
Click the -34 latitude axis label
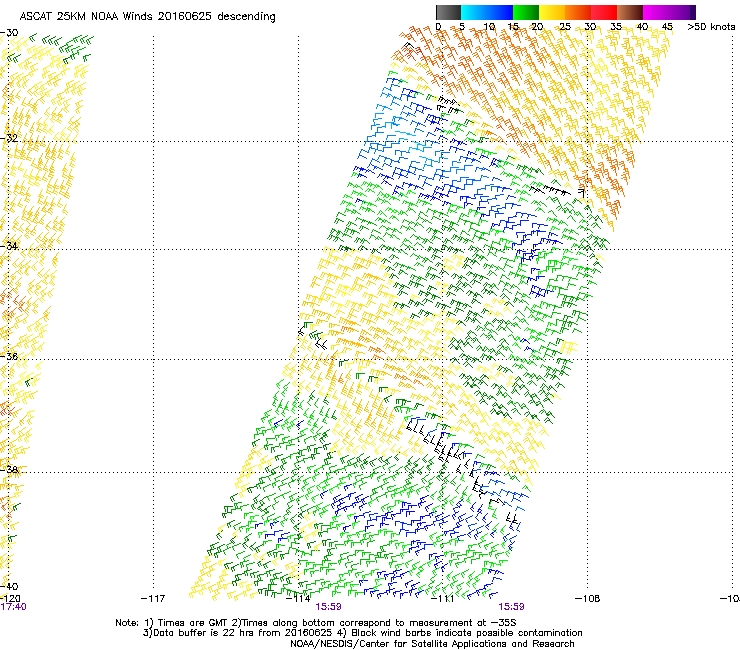coord(9,246)
